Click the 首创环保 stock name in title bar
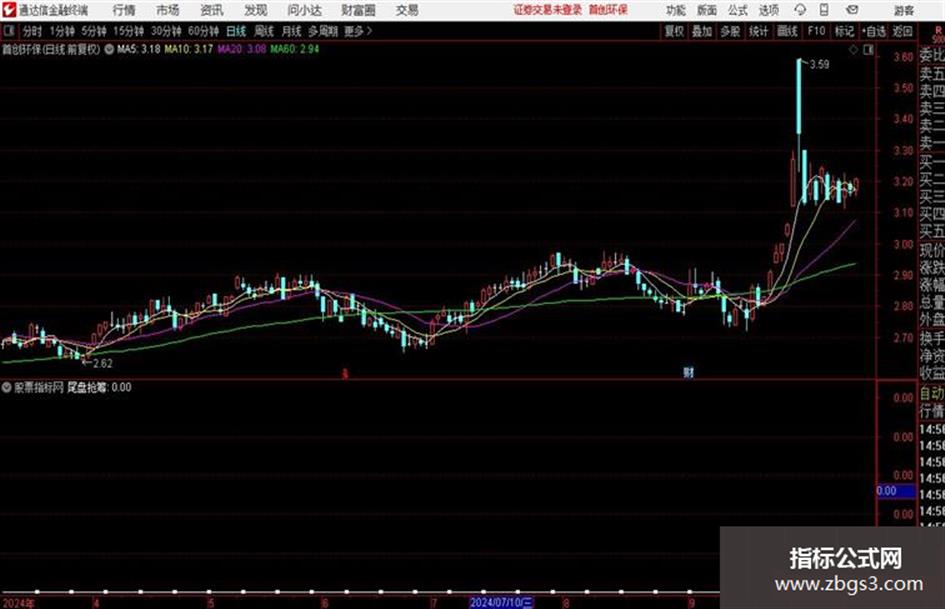Image resolution: width=945 pixels, height=609 pixels. point(608,10)
